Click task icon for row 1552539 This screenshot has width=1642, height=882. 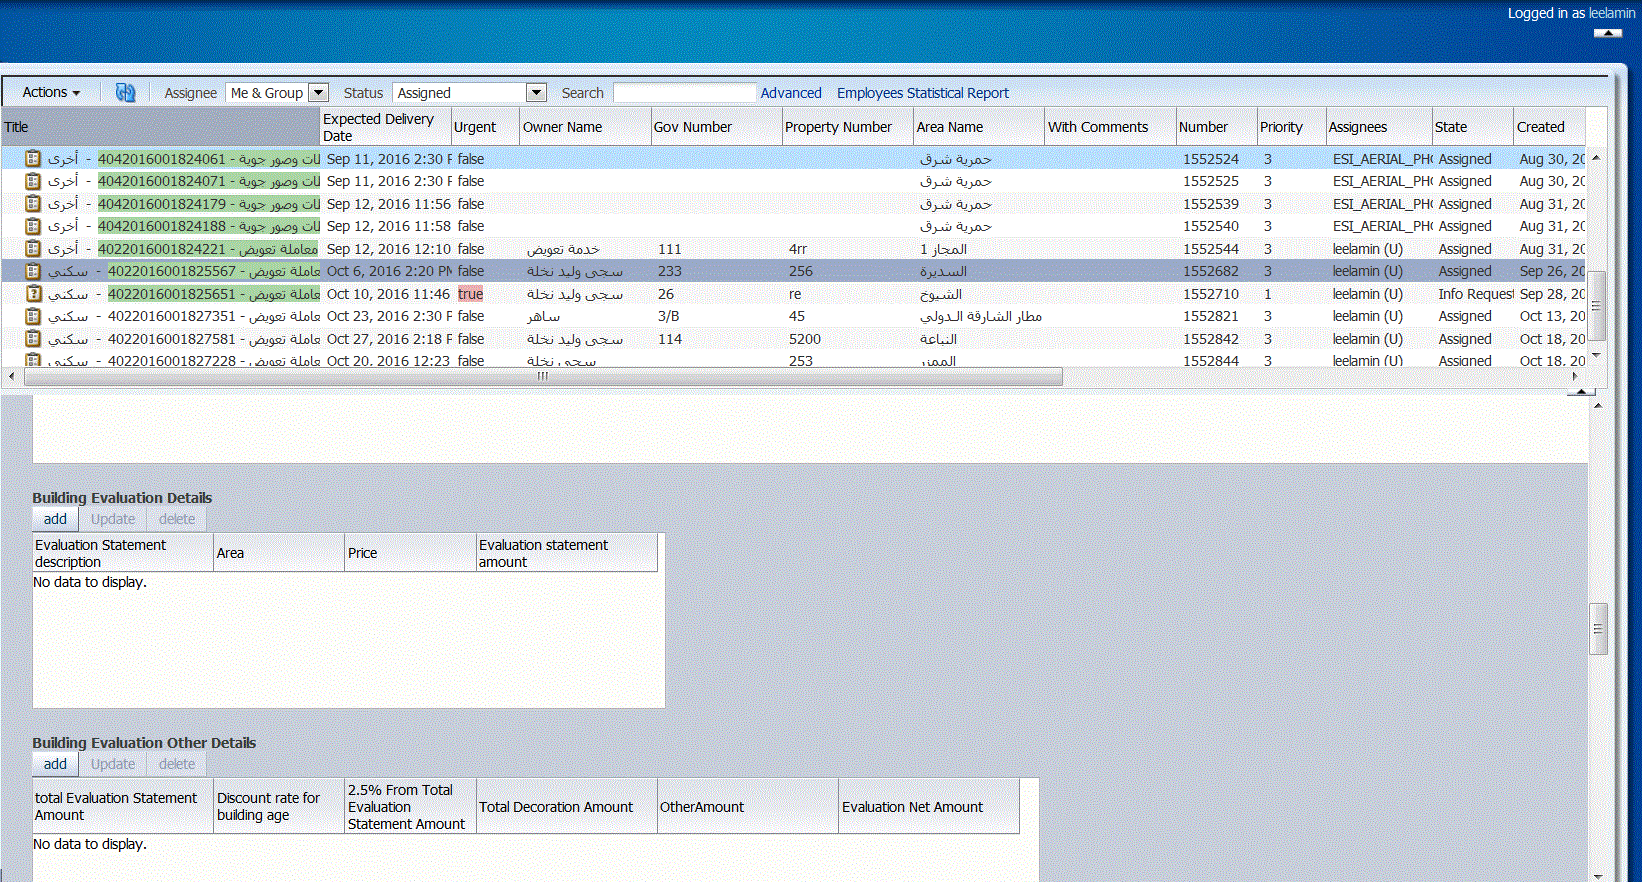33,203
